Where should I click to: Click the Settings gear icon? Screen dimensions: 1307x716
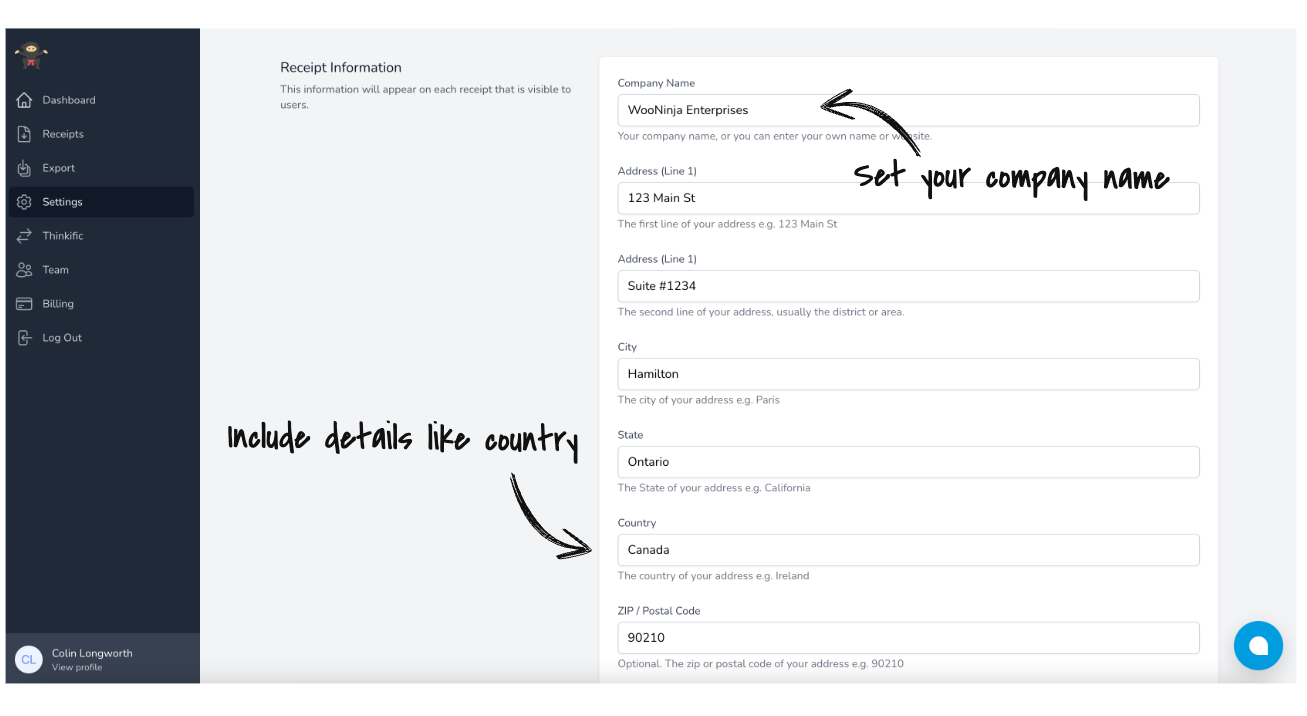(x=25, y=202)
